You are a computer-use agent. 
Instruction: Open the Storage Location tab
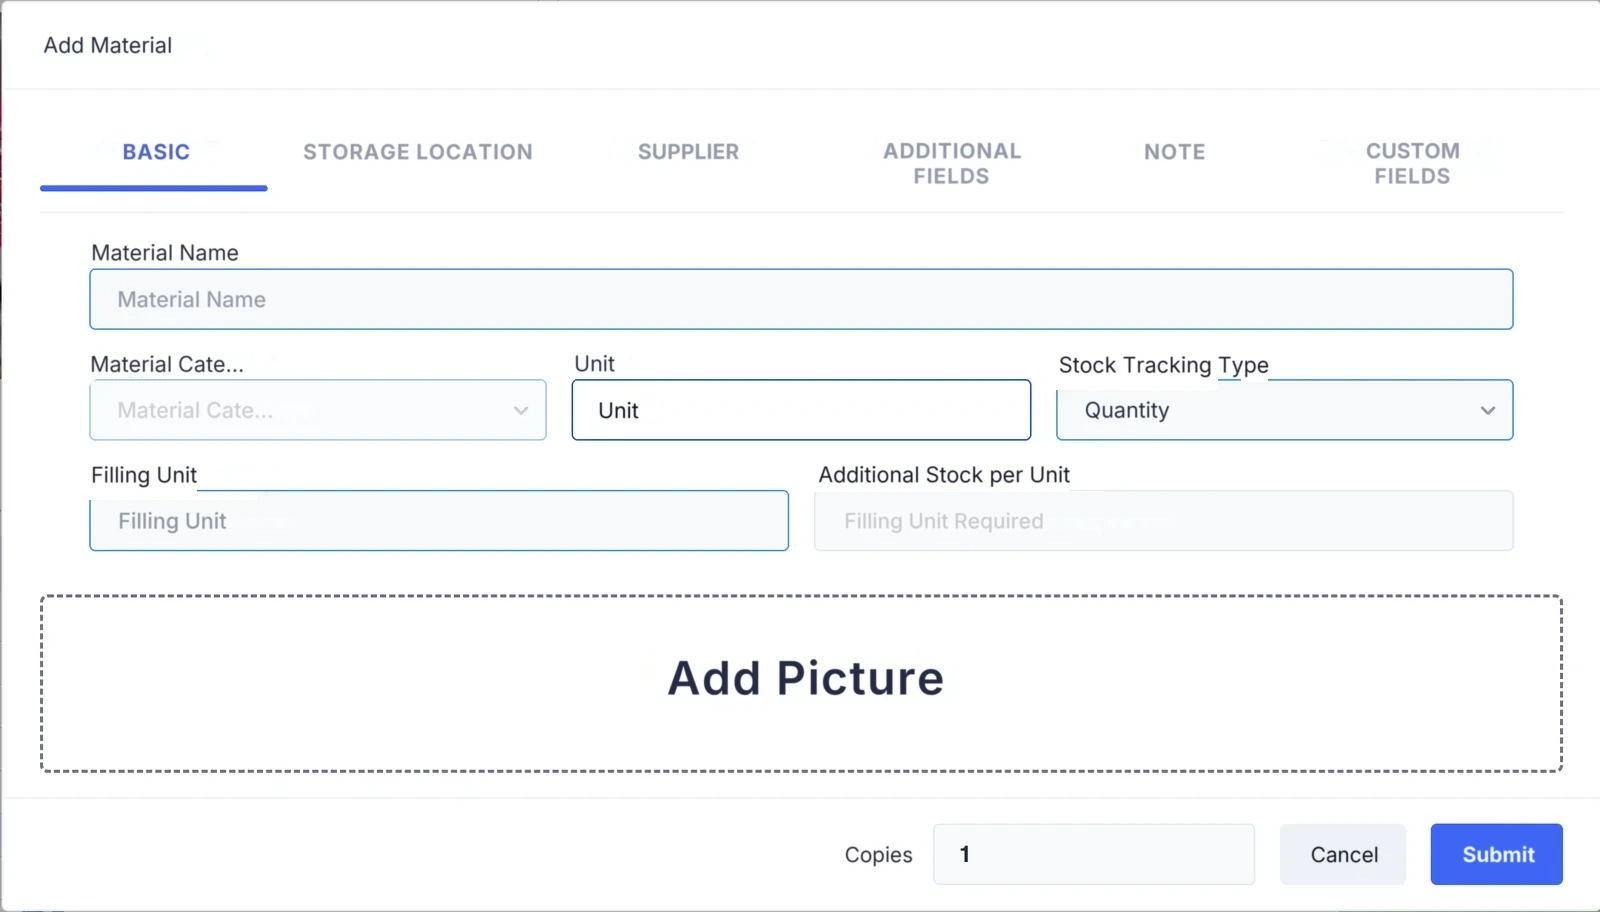[x=418, y=152]
